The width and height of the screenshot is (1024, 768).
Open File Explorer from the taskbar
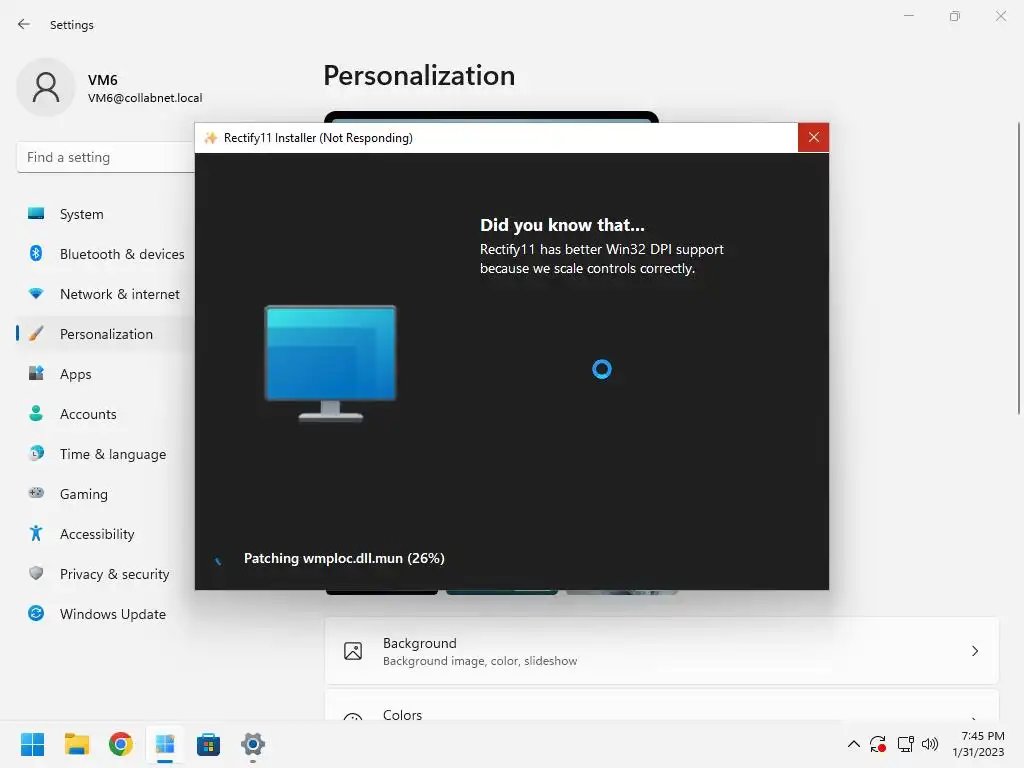76,744
